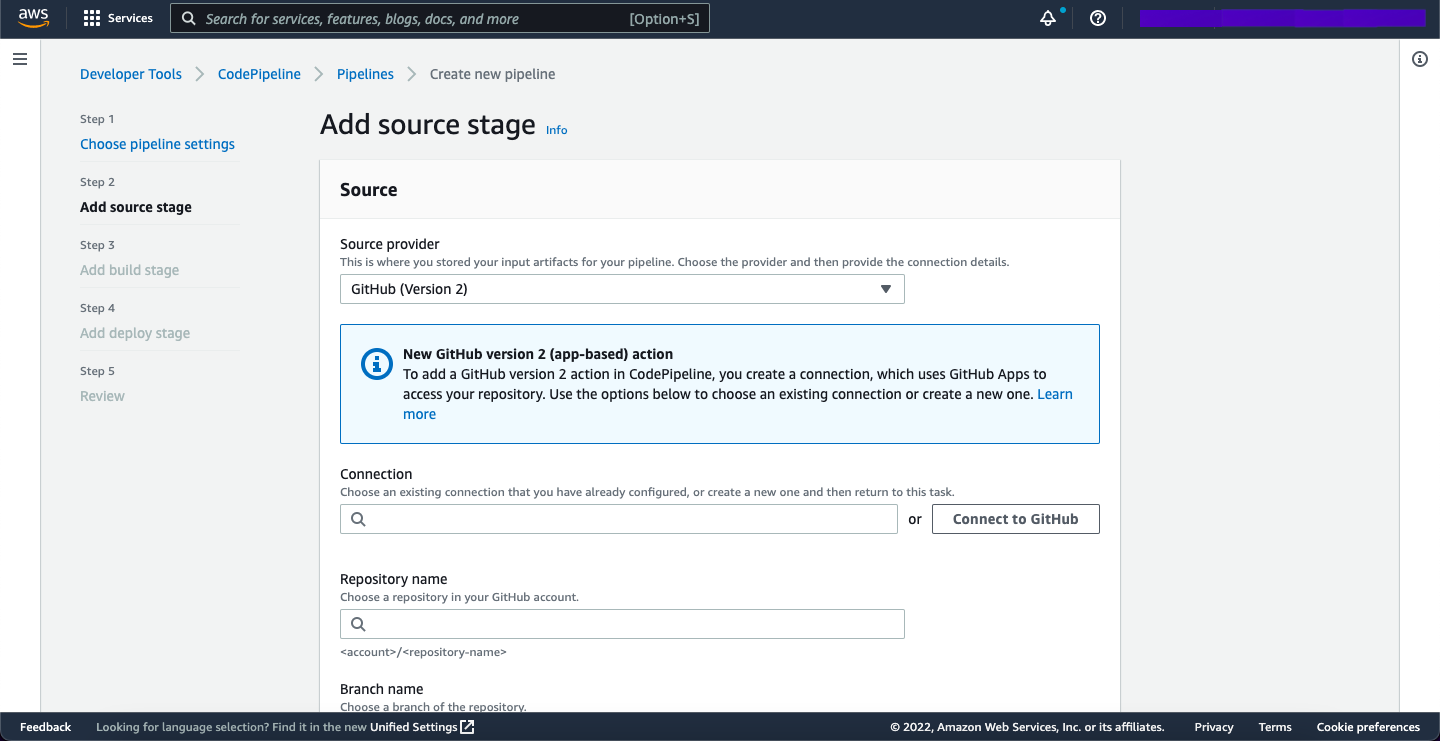The height and width of the screenshot is (741, 1440).
Task: Click the 'Branch name' label
Action: coord(381,689)
